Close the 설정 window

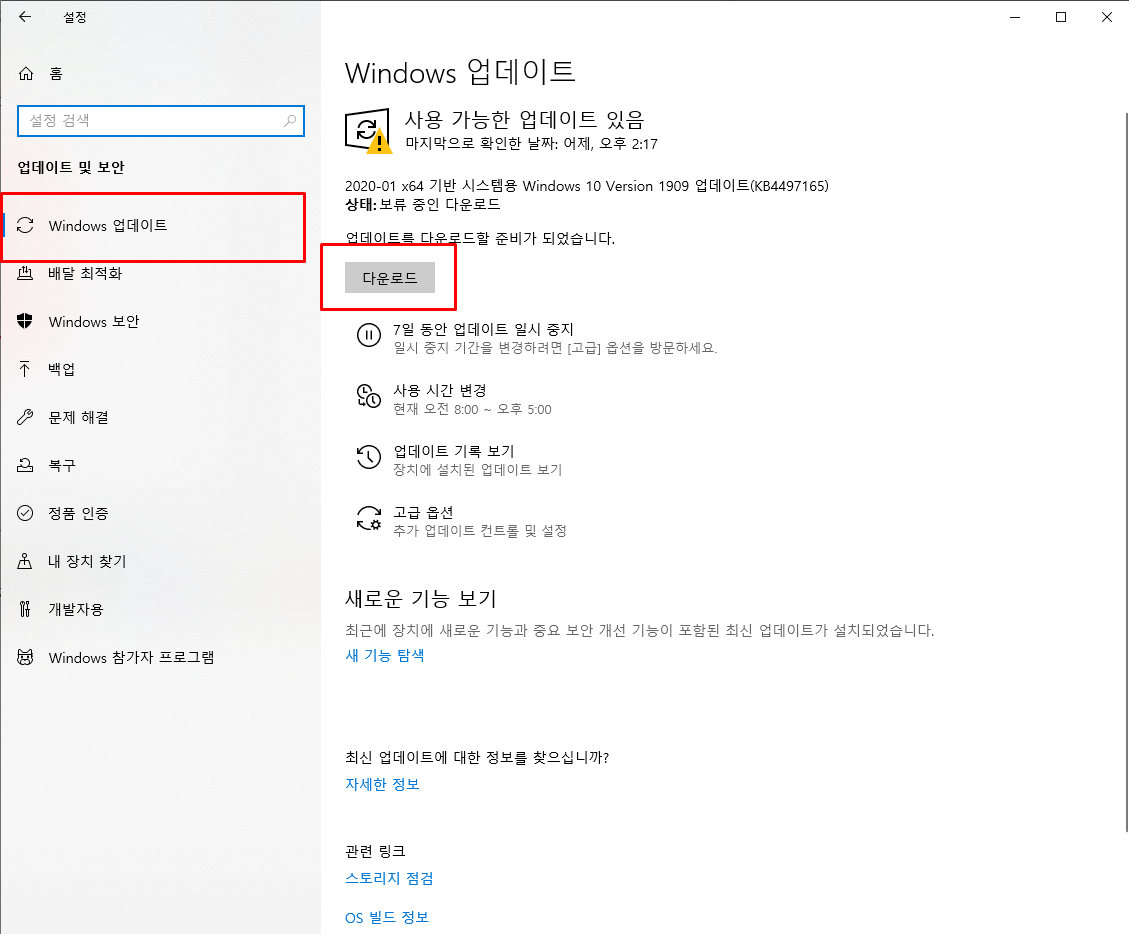1107,17
